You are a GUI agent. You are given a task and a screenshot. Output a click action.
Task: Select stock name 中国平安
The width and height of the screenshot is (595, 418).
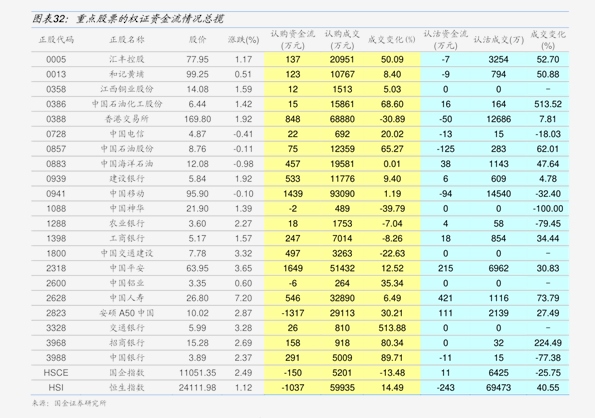click(x=127, y=268)
